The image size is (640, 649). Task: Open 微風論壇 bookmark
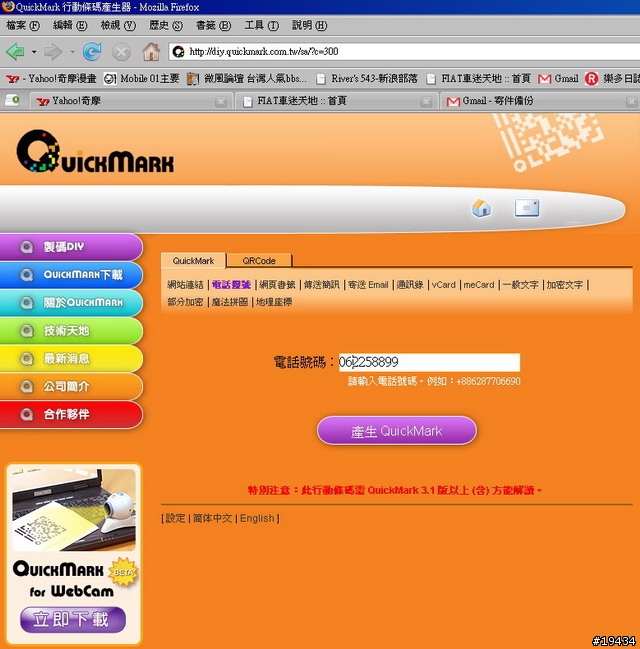(247, 79)
